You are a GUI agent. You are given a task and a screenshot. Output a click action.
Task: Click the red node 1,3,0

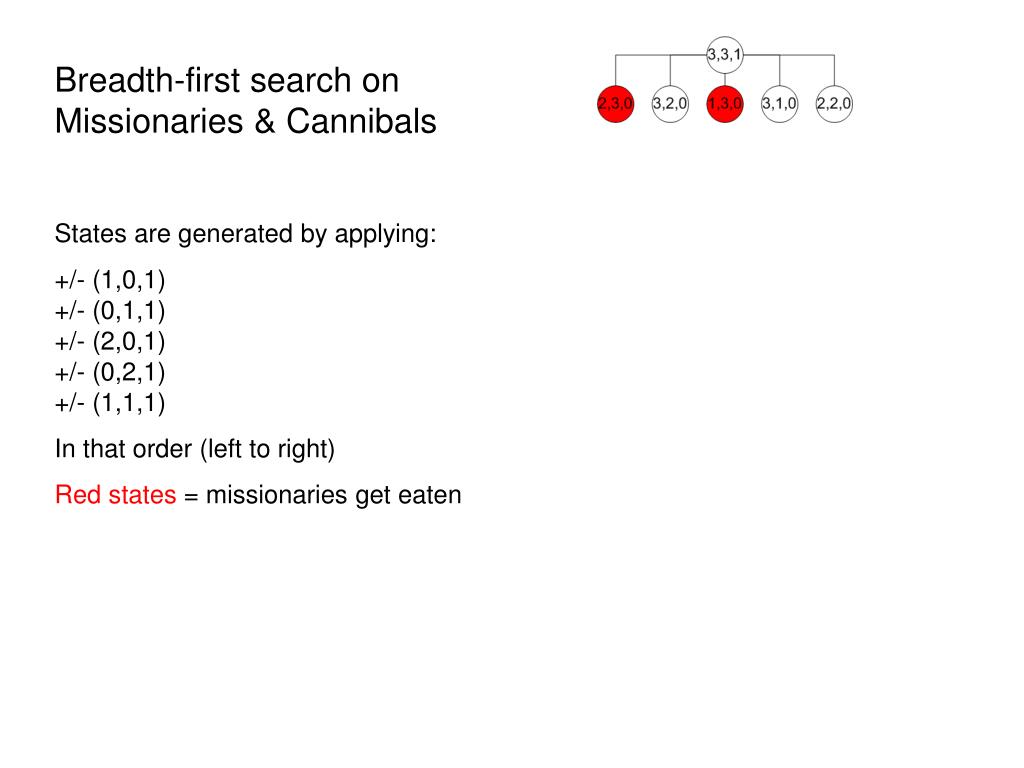pos(724,103)
